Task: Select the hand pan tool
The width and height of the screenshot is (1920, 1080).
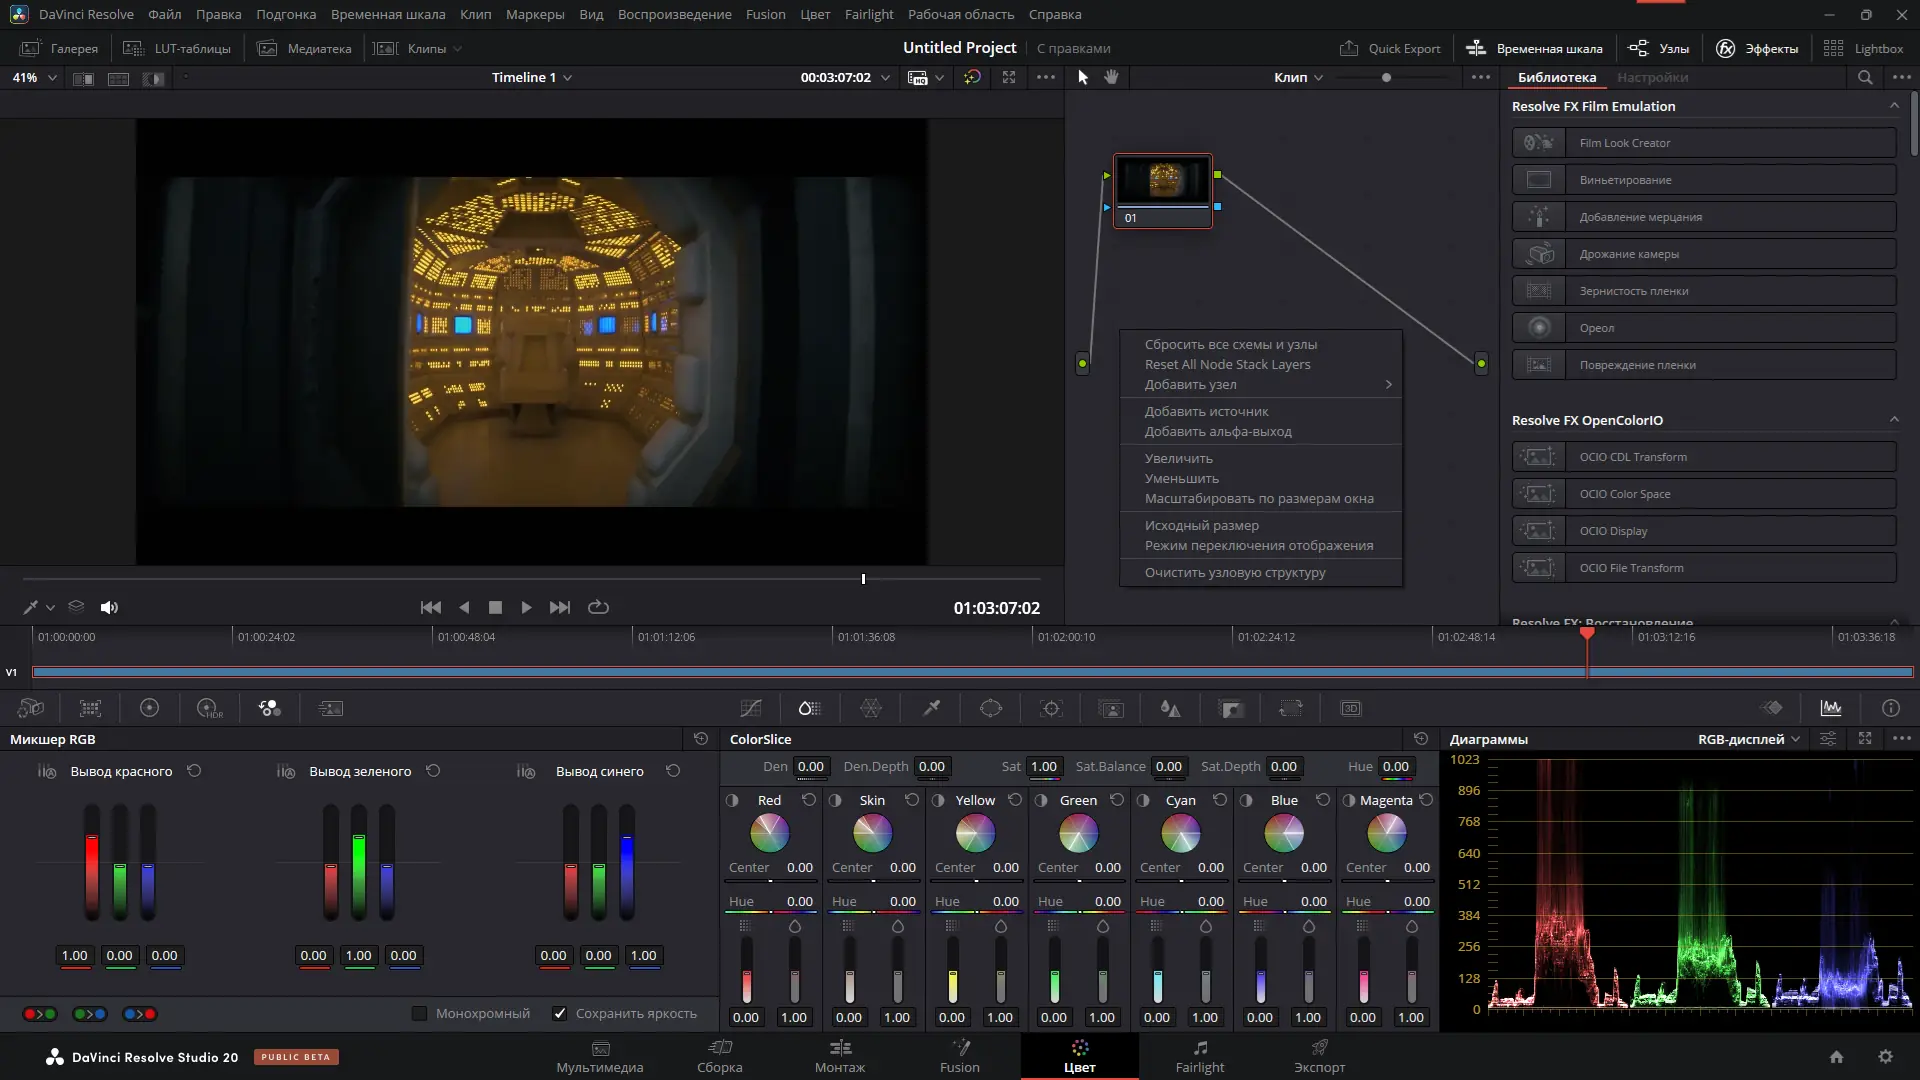Action: 1111,77
